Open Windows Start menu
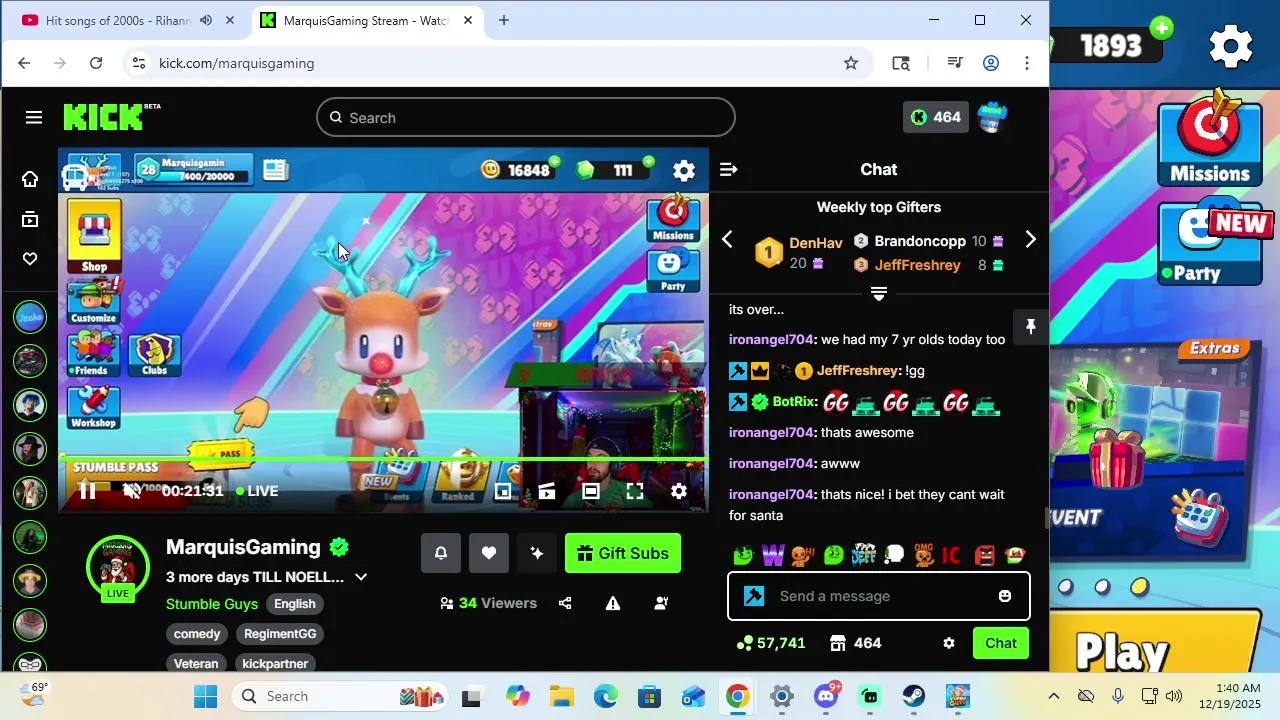Screen dimensions: 1280x720 [x=206, y=696]
